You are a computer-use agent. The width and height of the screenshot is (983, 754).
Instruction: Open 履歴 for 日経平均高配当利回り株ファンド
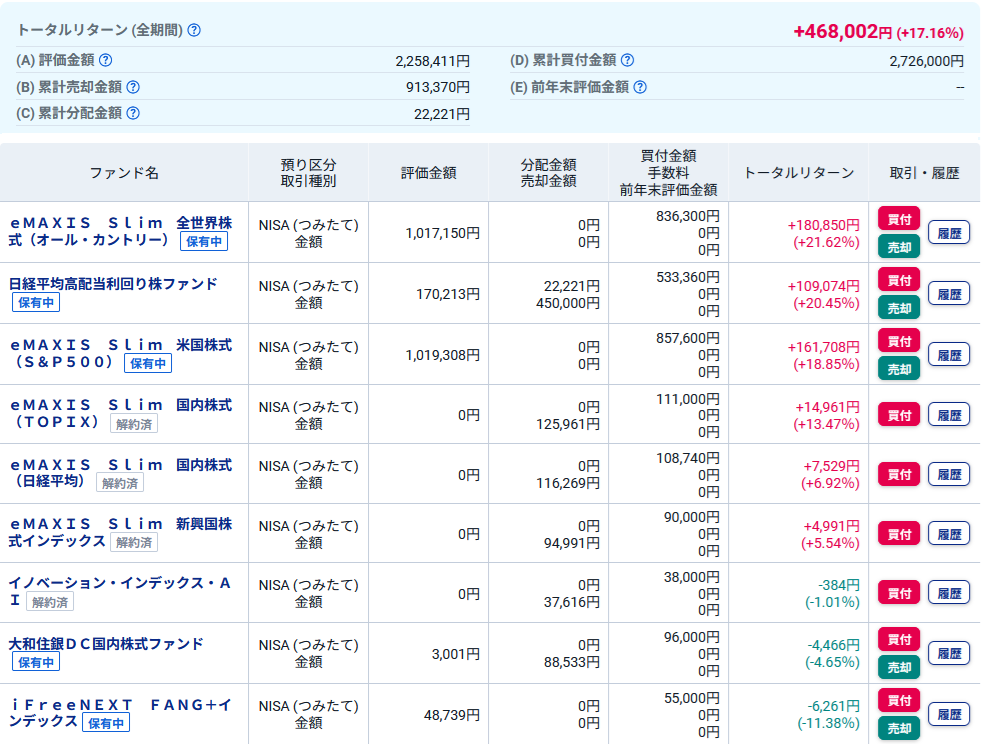(949, 294)
